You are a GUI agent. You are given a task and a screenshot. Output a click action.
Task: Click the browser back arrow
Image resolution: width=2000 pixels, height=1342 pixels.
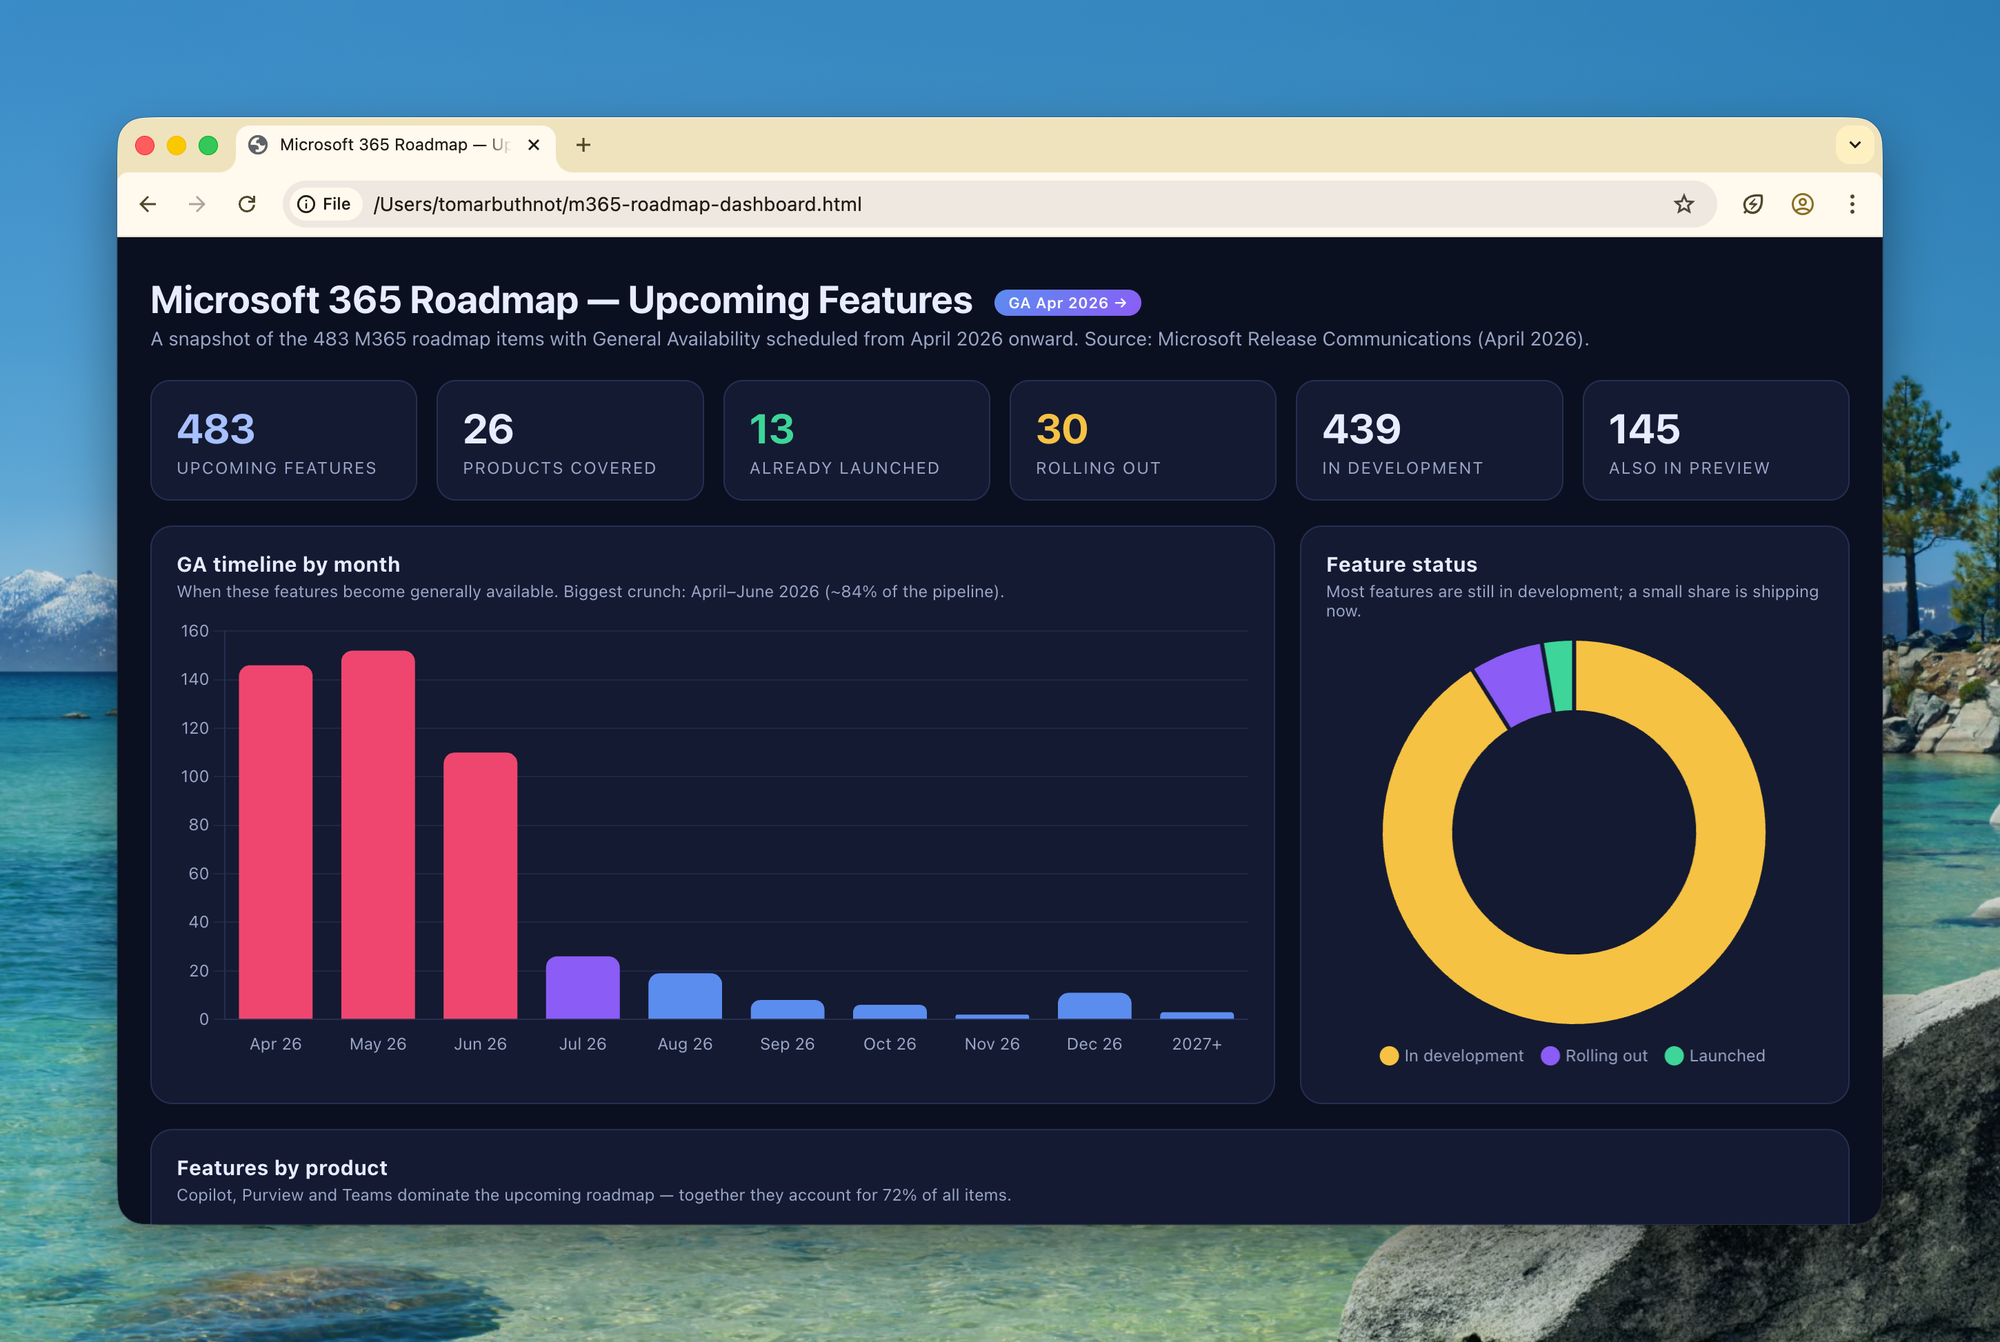tap(148, 204)
